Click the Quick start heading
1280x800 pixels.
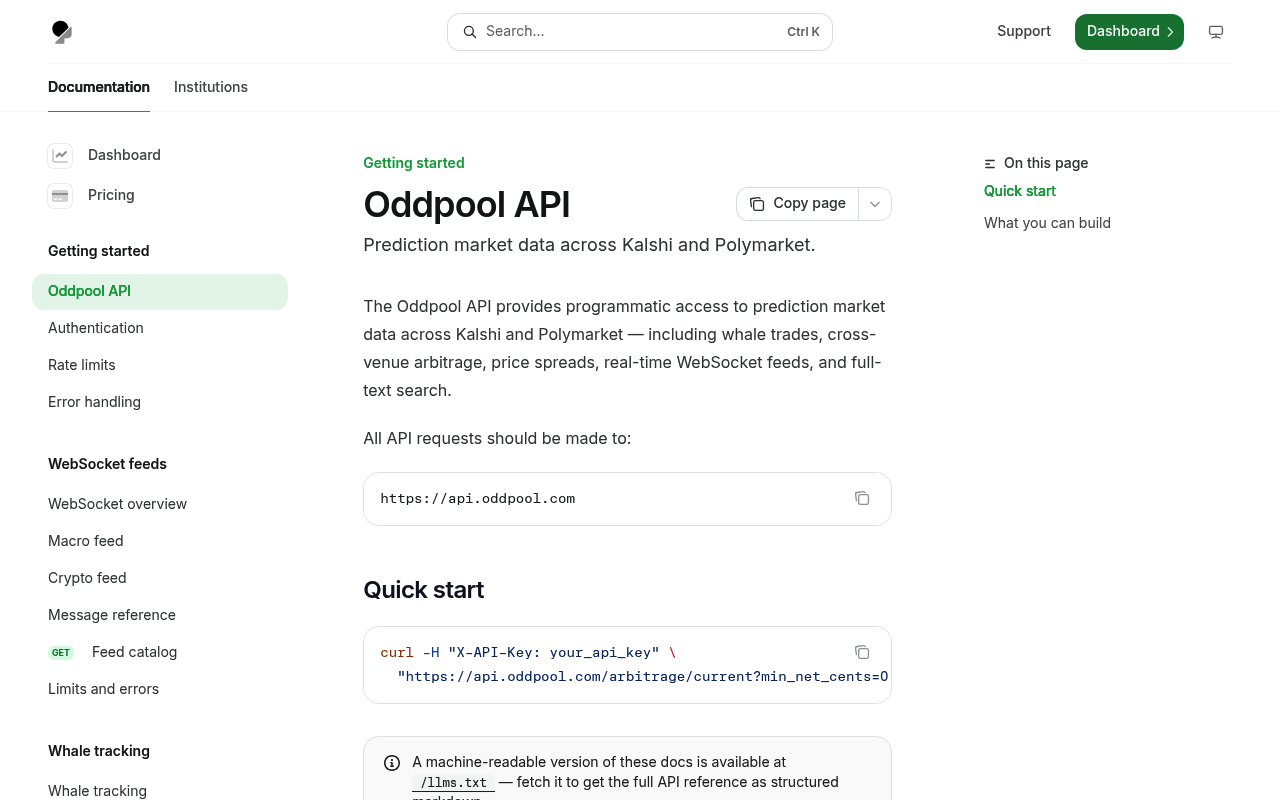pos(424,590)
